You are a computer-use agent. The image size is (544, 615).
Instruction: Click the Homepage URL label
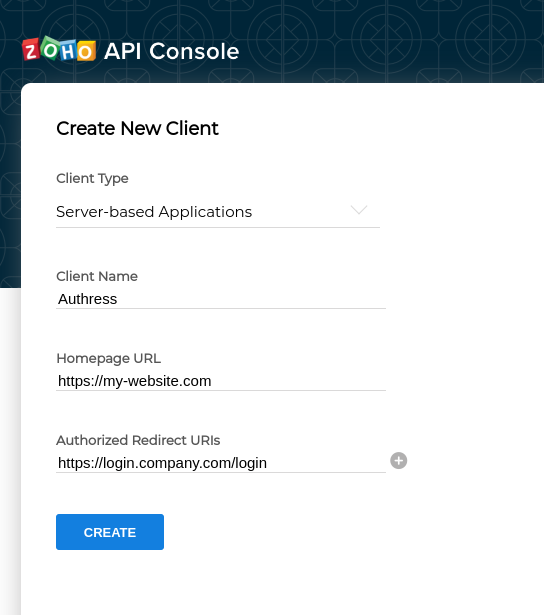pyautogui.click(x=109, y=358)
